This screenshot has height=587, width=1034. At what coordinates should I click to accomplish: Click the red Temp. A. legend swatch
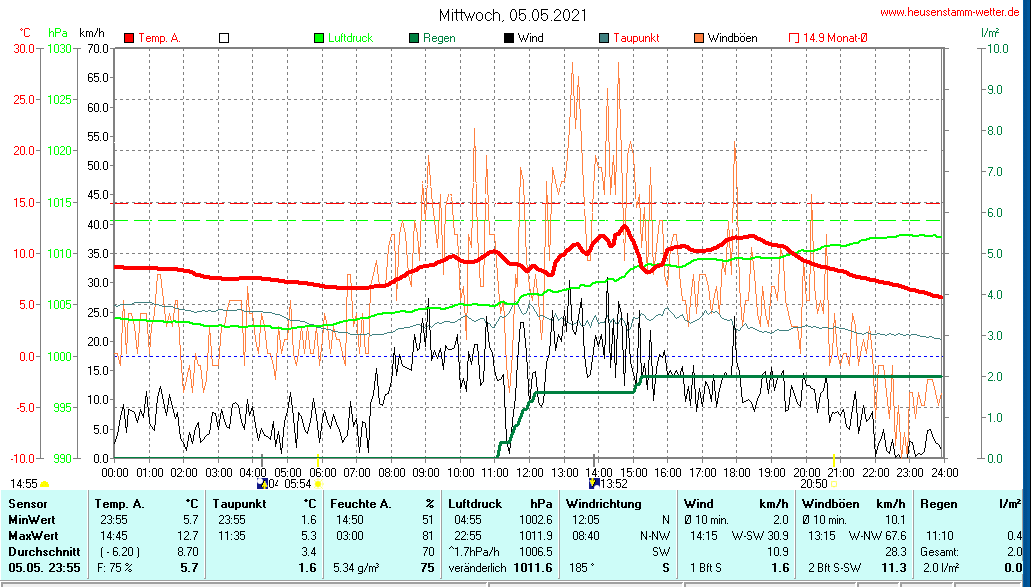(x=129, y=38)
